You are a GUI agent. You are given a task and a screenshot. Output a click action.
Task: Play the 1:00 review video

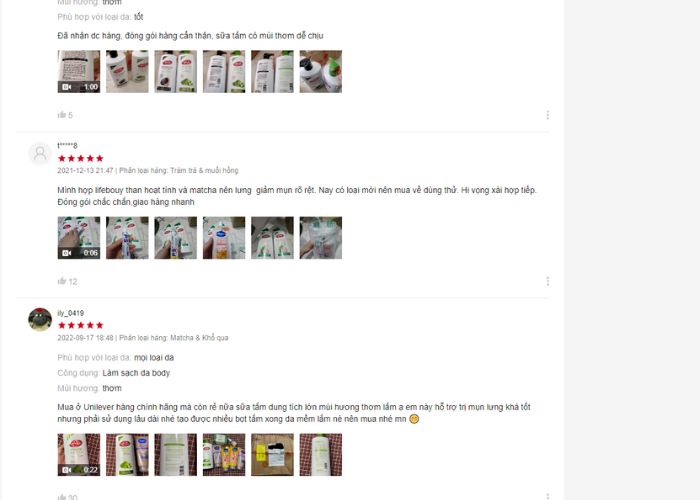tap(79, 71)
